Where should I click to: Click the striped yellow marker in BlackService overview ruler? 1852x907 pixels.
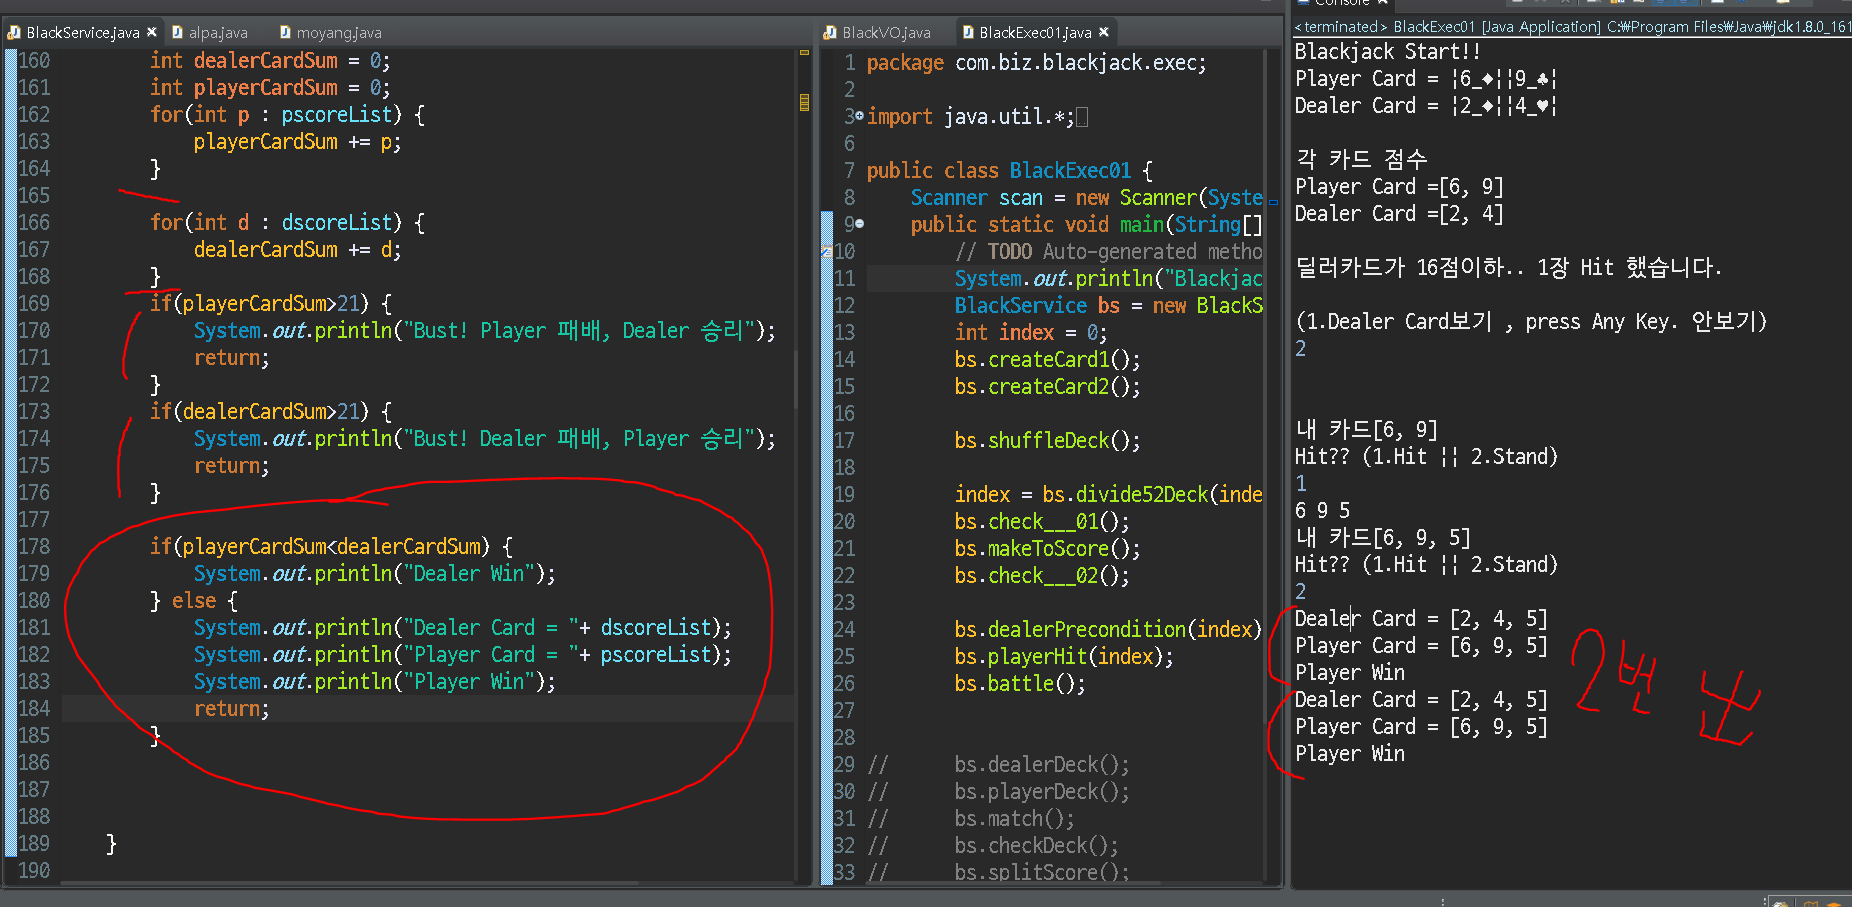click(x=804, y=101)
